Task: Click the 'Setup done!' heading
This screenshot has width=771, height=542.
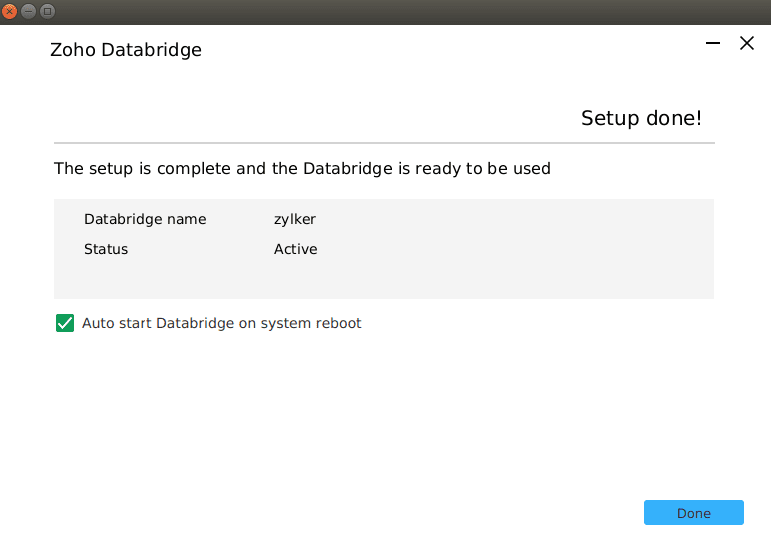Action: coord(641,118)
